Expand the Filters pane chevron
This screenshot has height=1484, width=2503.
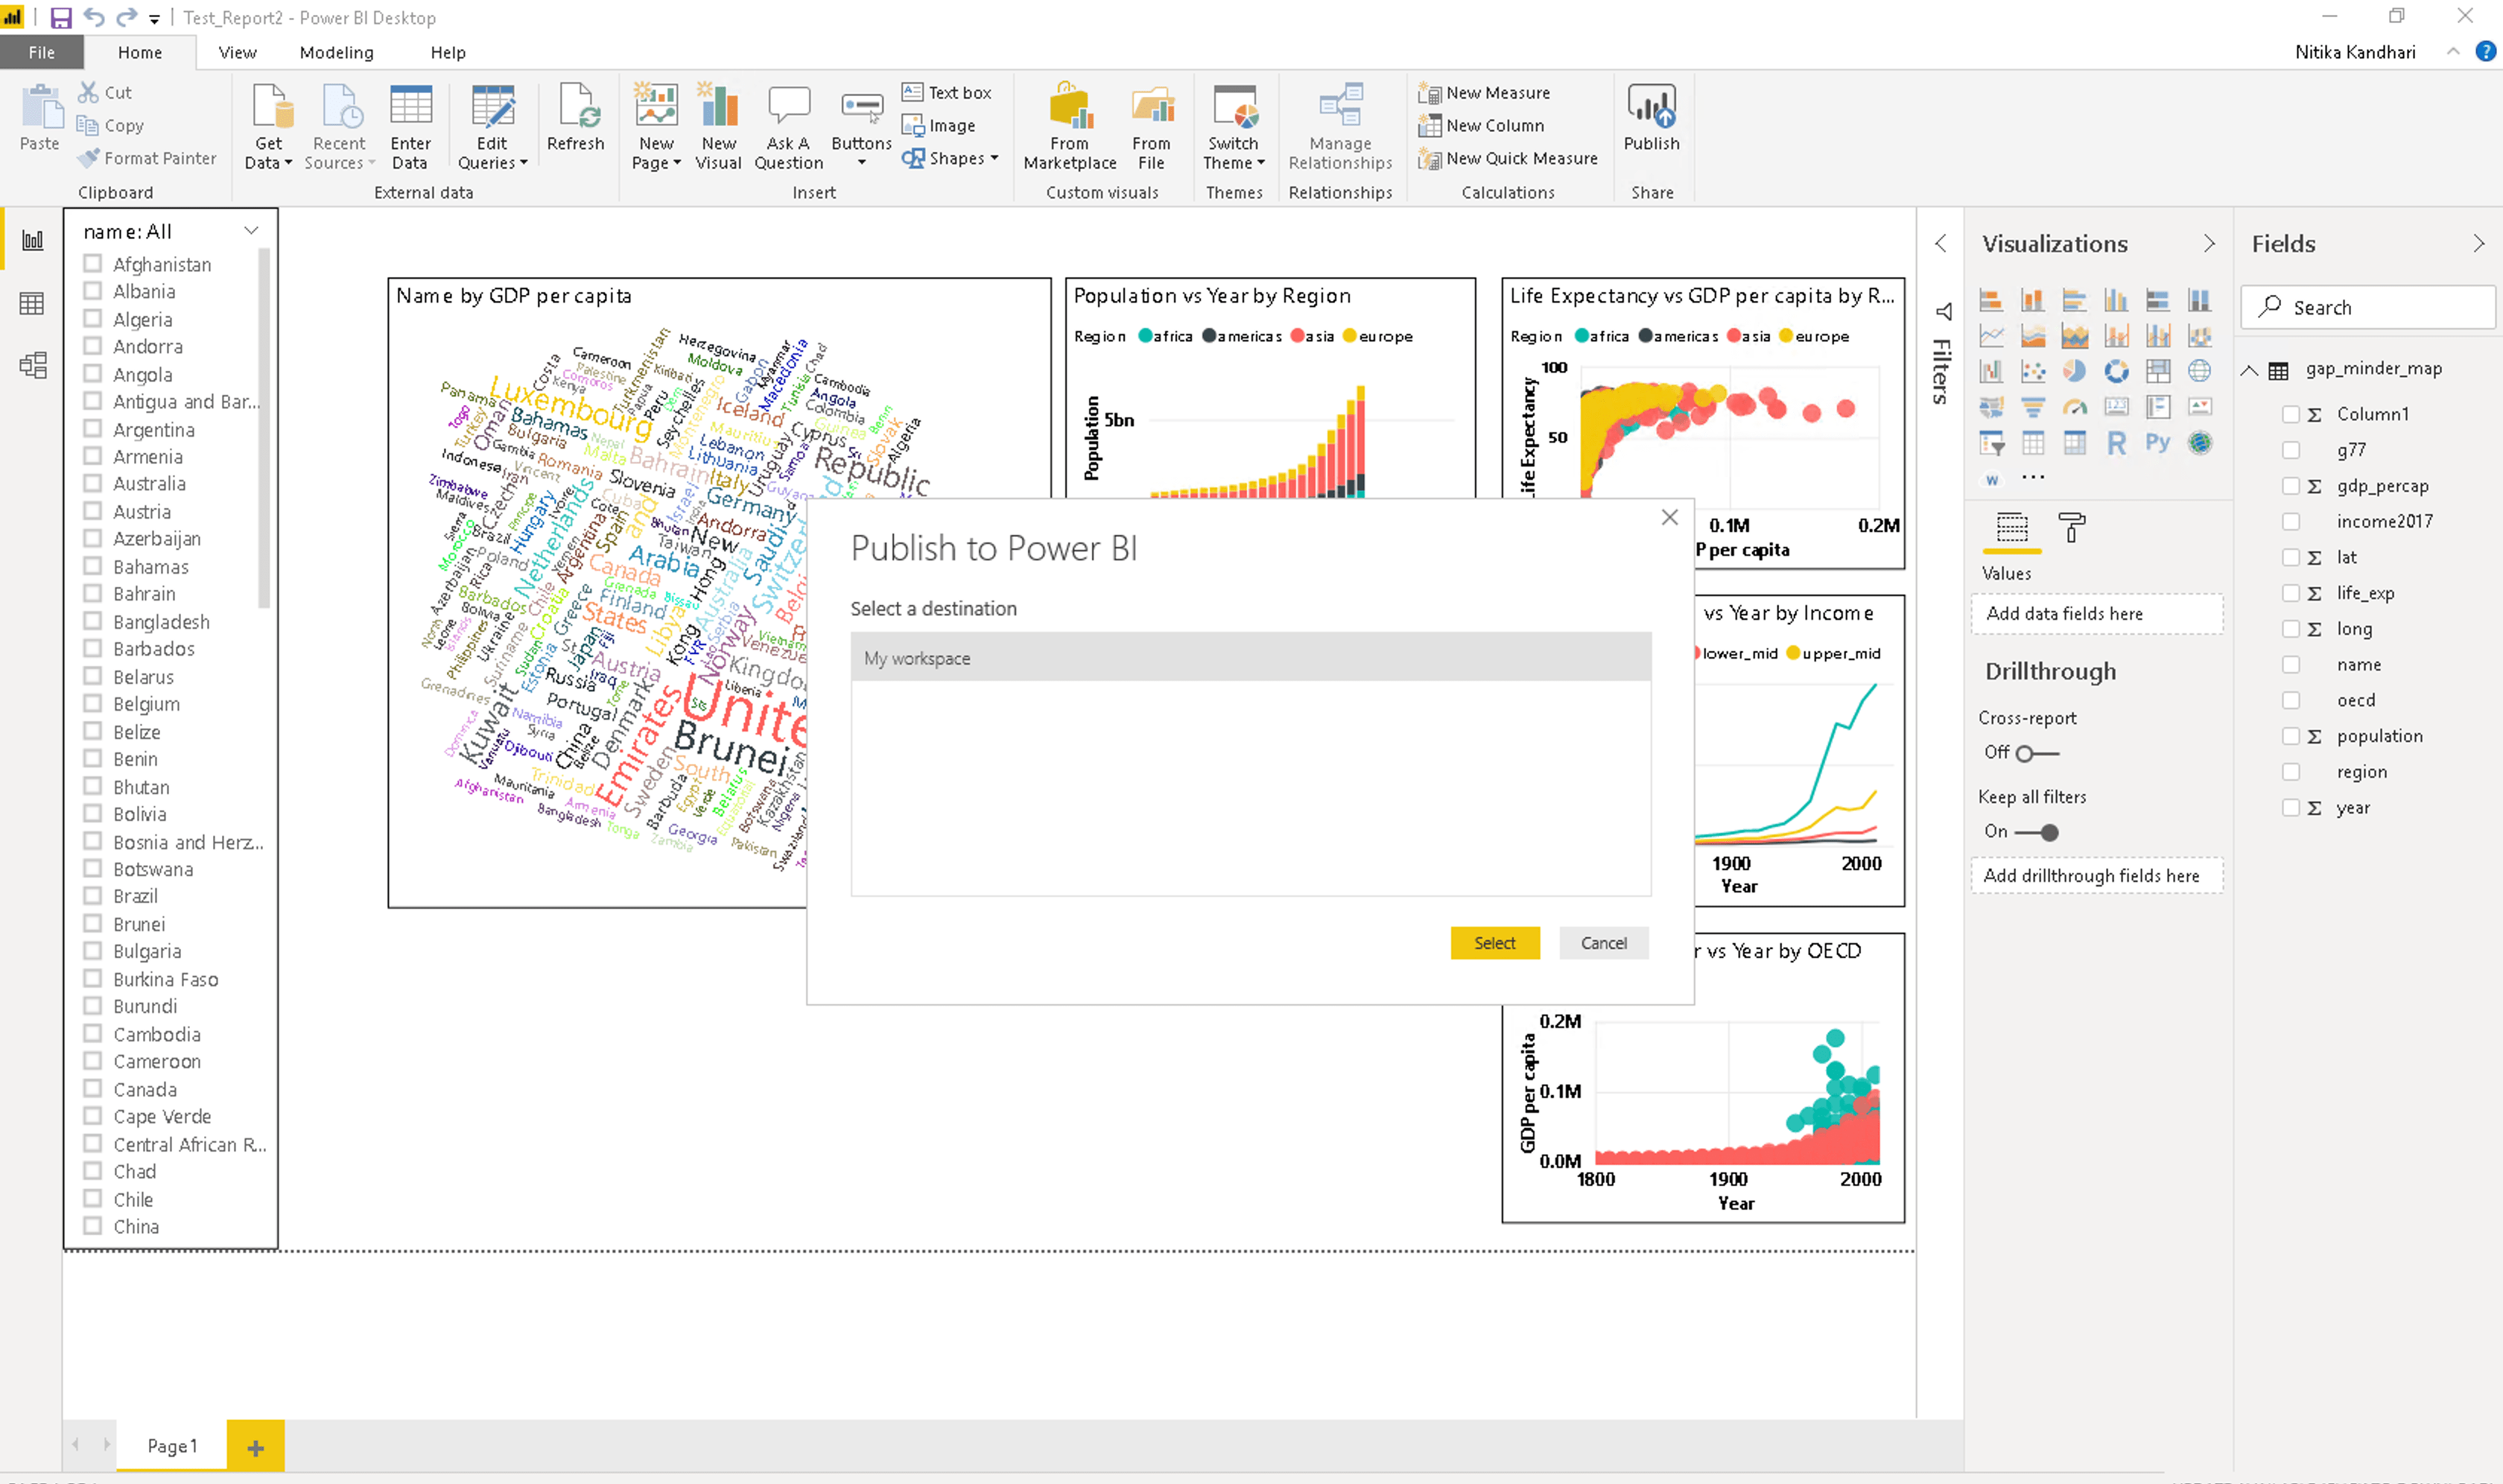point(1941,243)
